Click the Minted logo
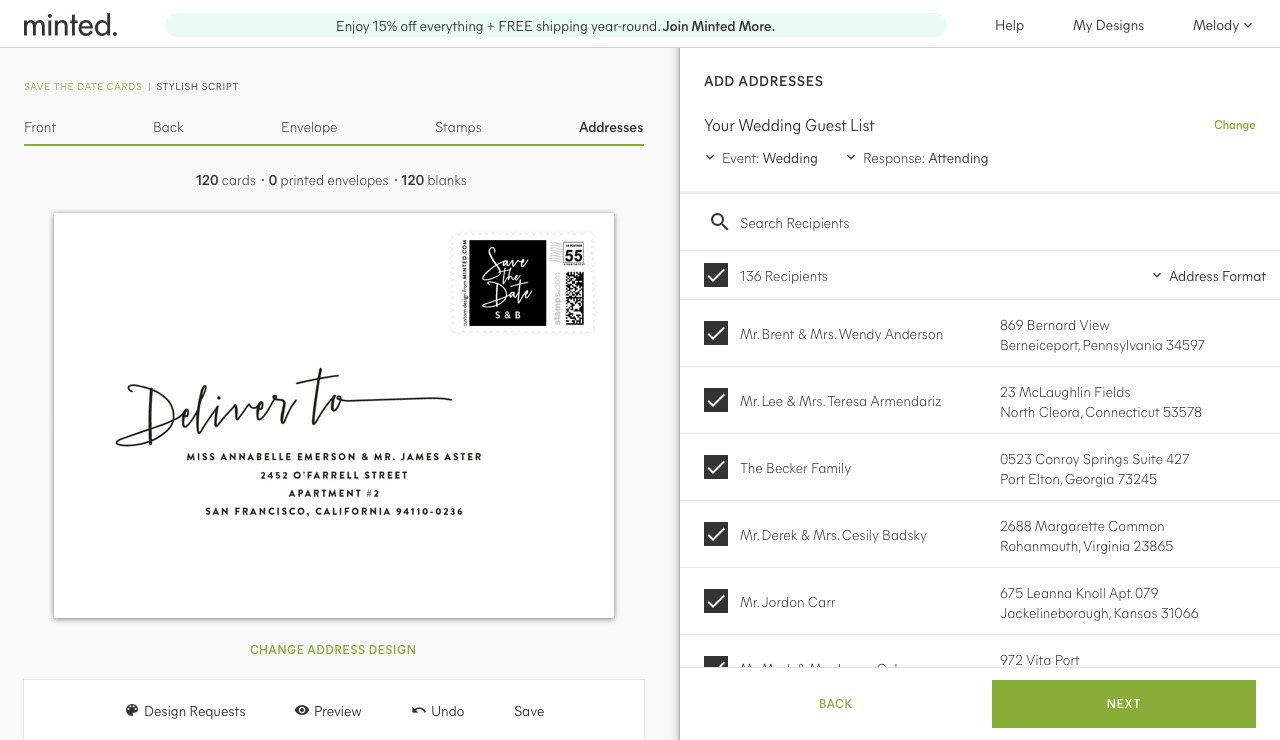This screenshot has width=1280, height=740. (x=70, y=25)
